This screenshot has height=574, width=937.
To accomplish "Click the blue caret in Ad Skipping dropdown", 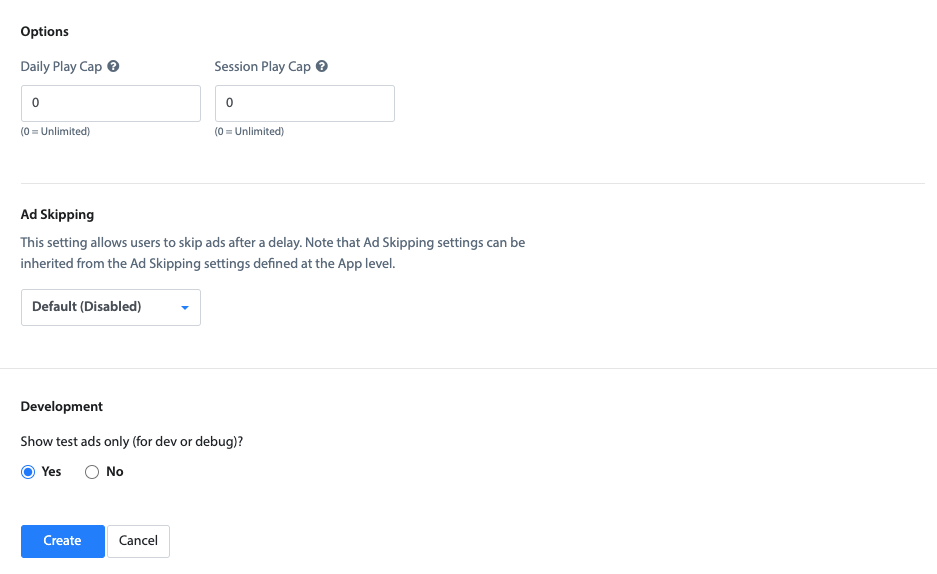I will tap(185, 308).
